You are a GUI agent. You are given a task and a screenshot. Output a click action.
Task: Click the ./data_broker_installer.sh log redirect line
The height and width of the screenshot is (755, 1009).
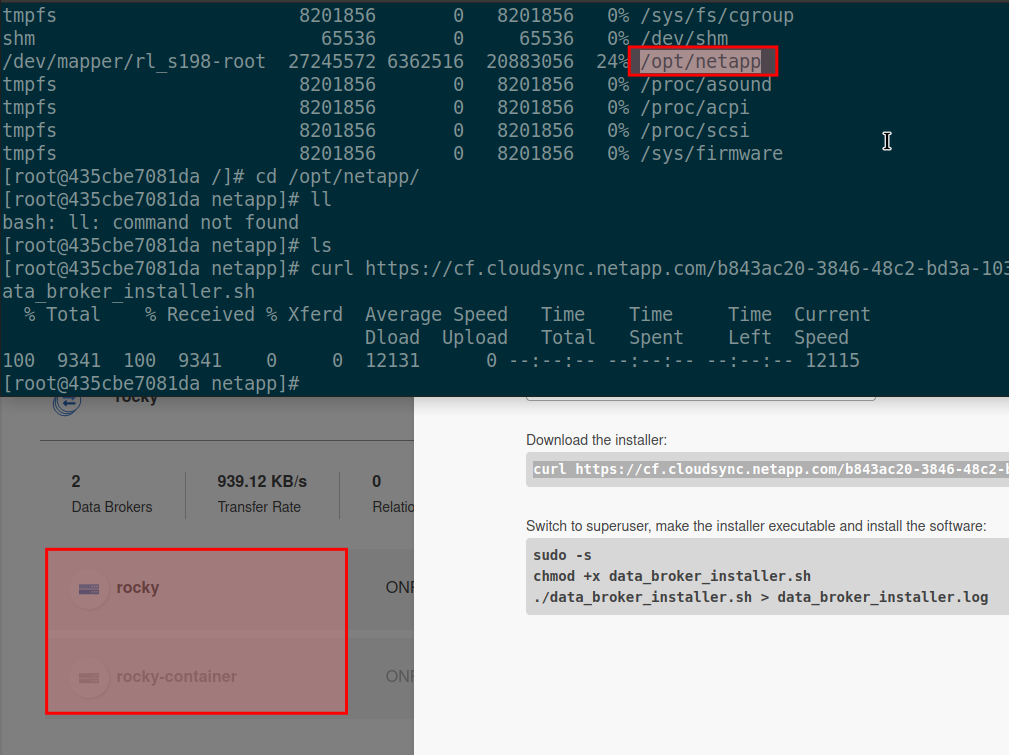[760, 597]
